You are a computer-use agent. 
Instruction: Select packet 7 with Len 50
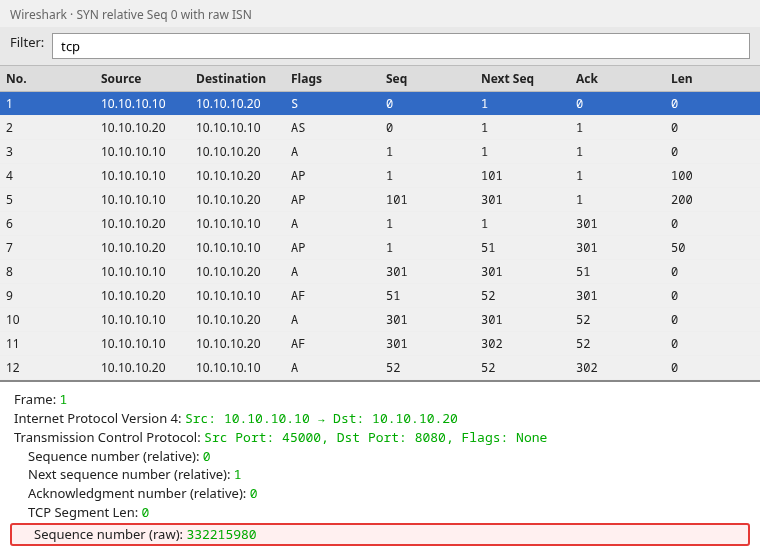click(x=380, y=248)
